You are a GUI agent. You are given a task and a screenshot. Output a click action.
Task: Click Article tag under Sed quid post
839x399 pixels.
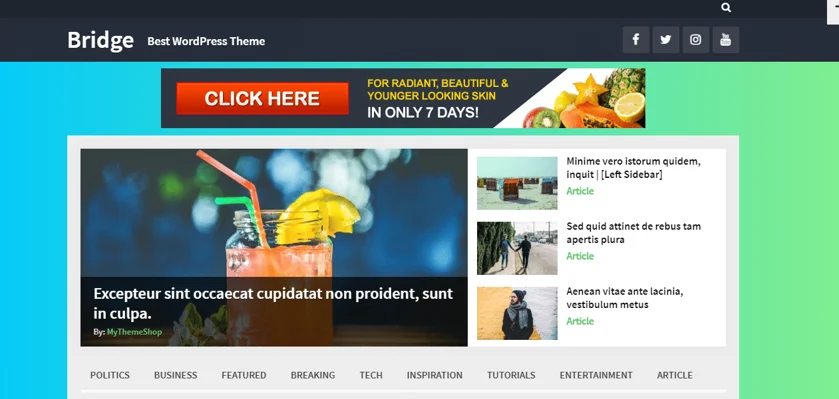(x=580, y=256)
